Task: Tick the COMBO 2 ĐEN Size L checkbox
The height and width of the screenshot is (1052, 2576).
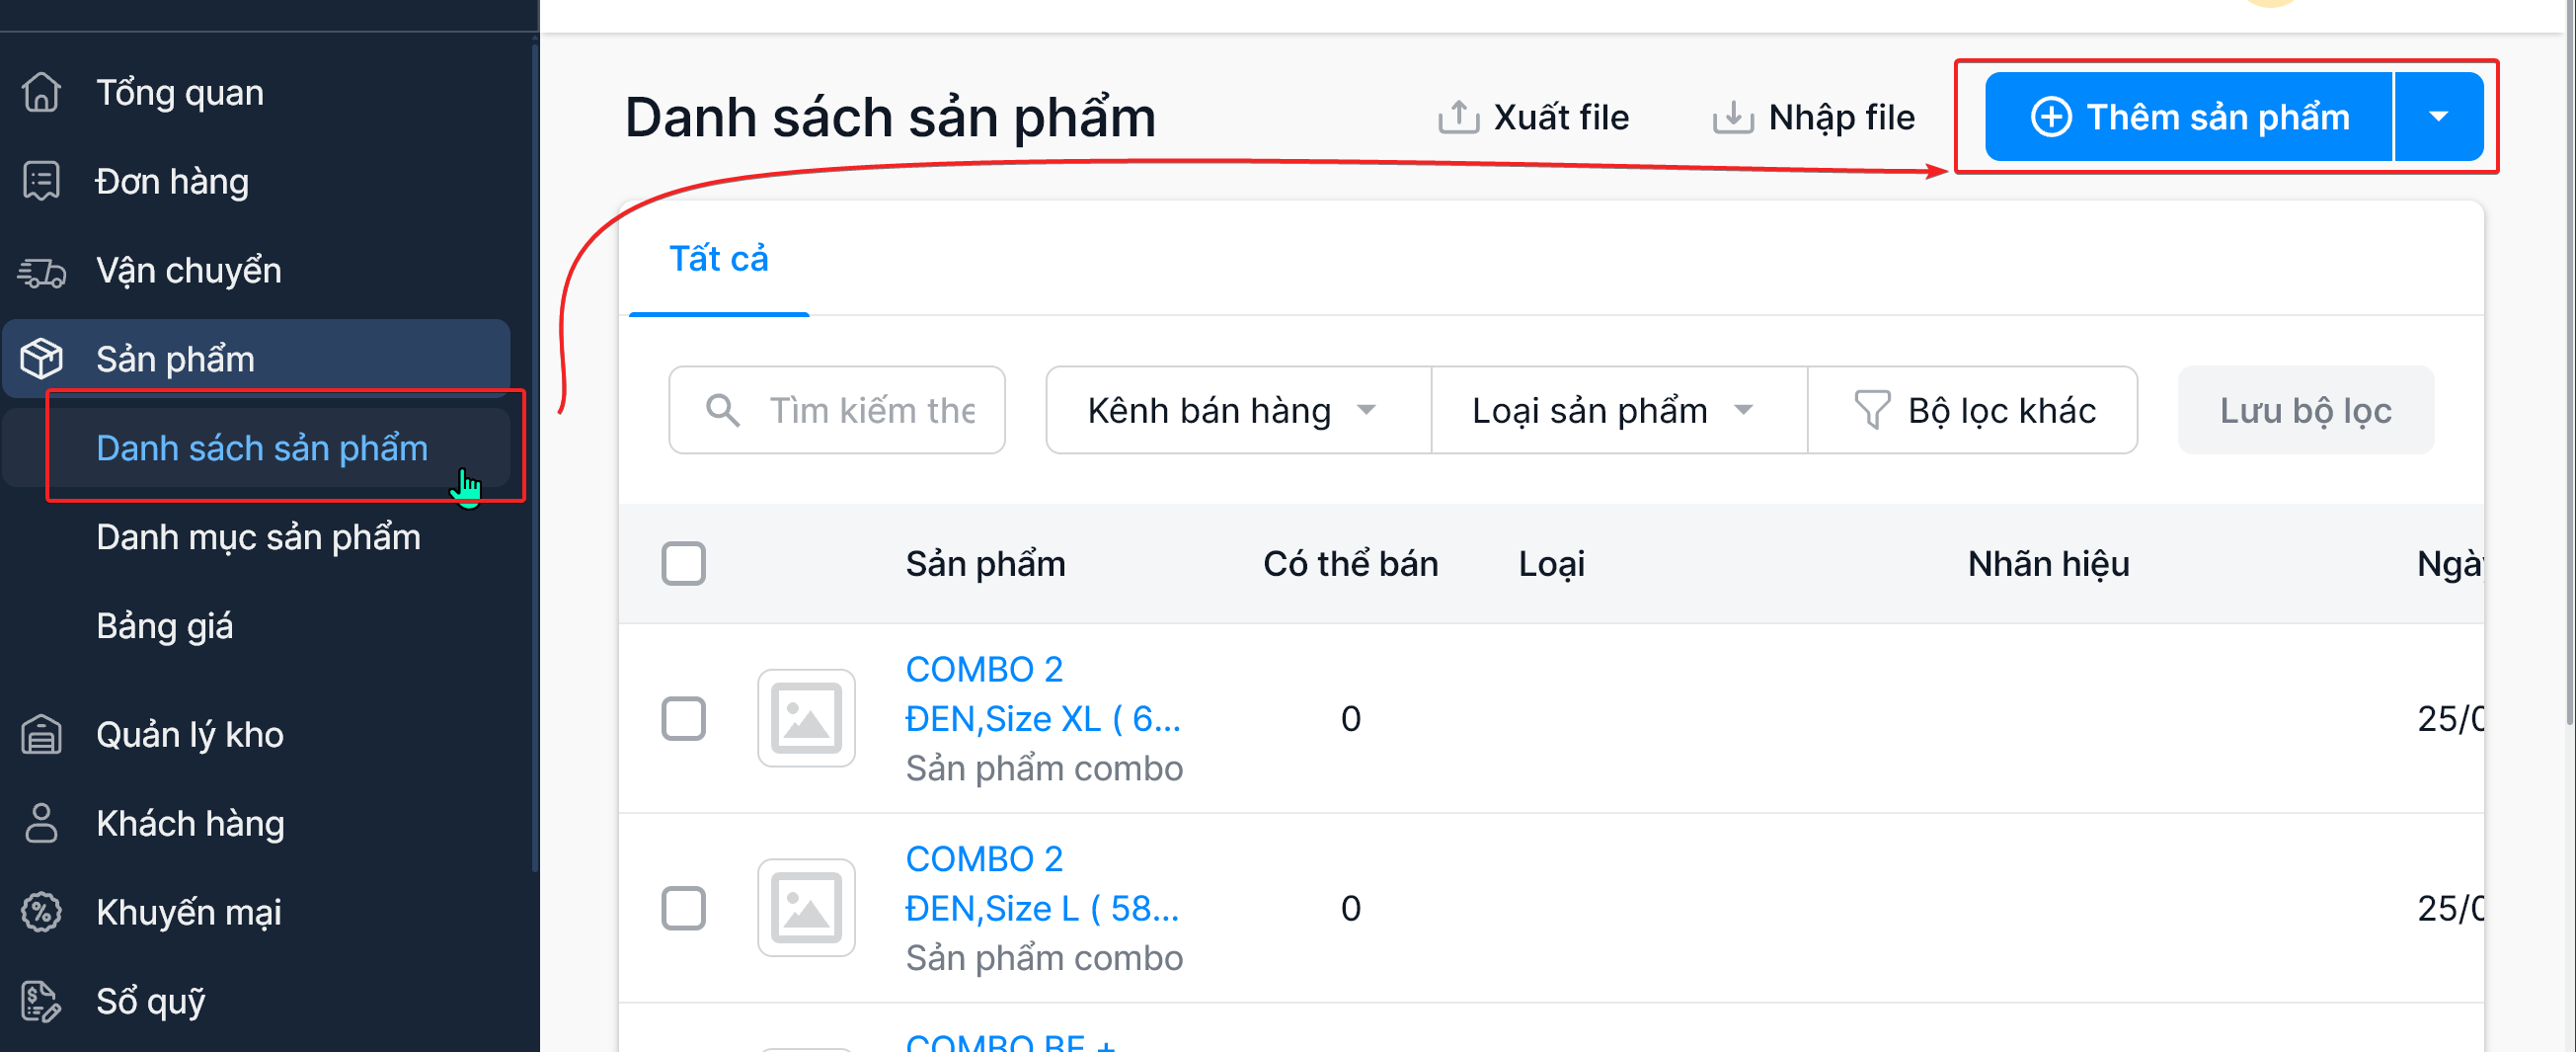Action: pyautogui.click(x=683, y=908)
